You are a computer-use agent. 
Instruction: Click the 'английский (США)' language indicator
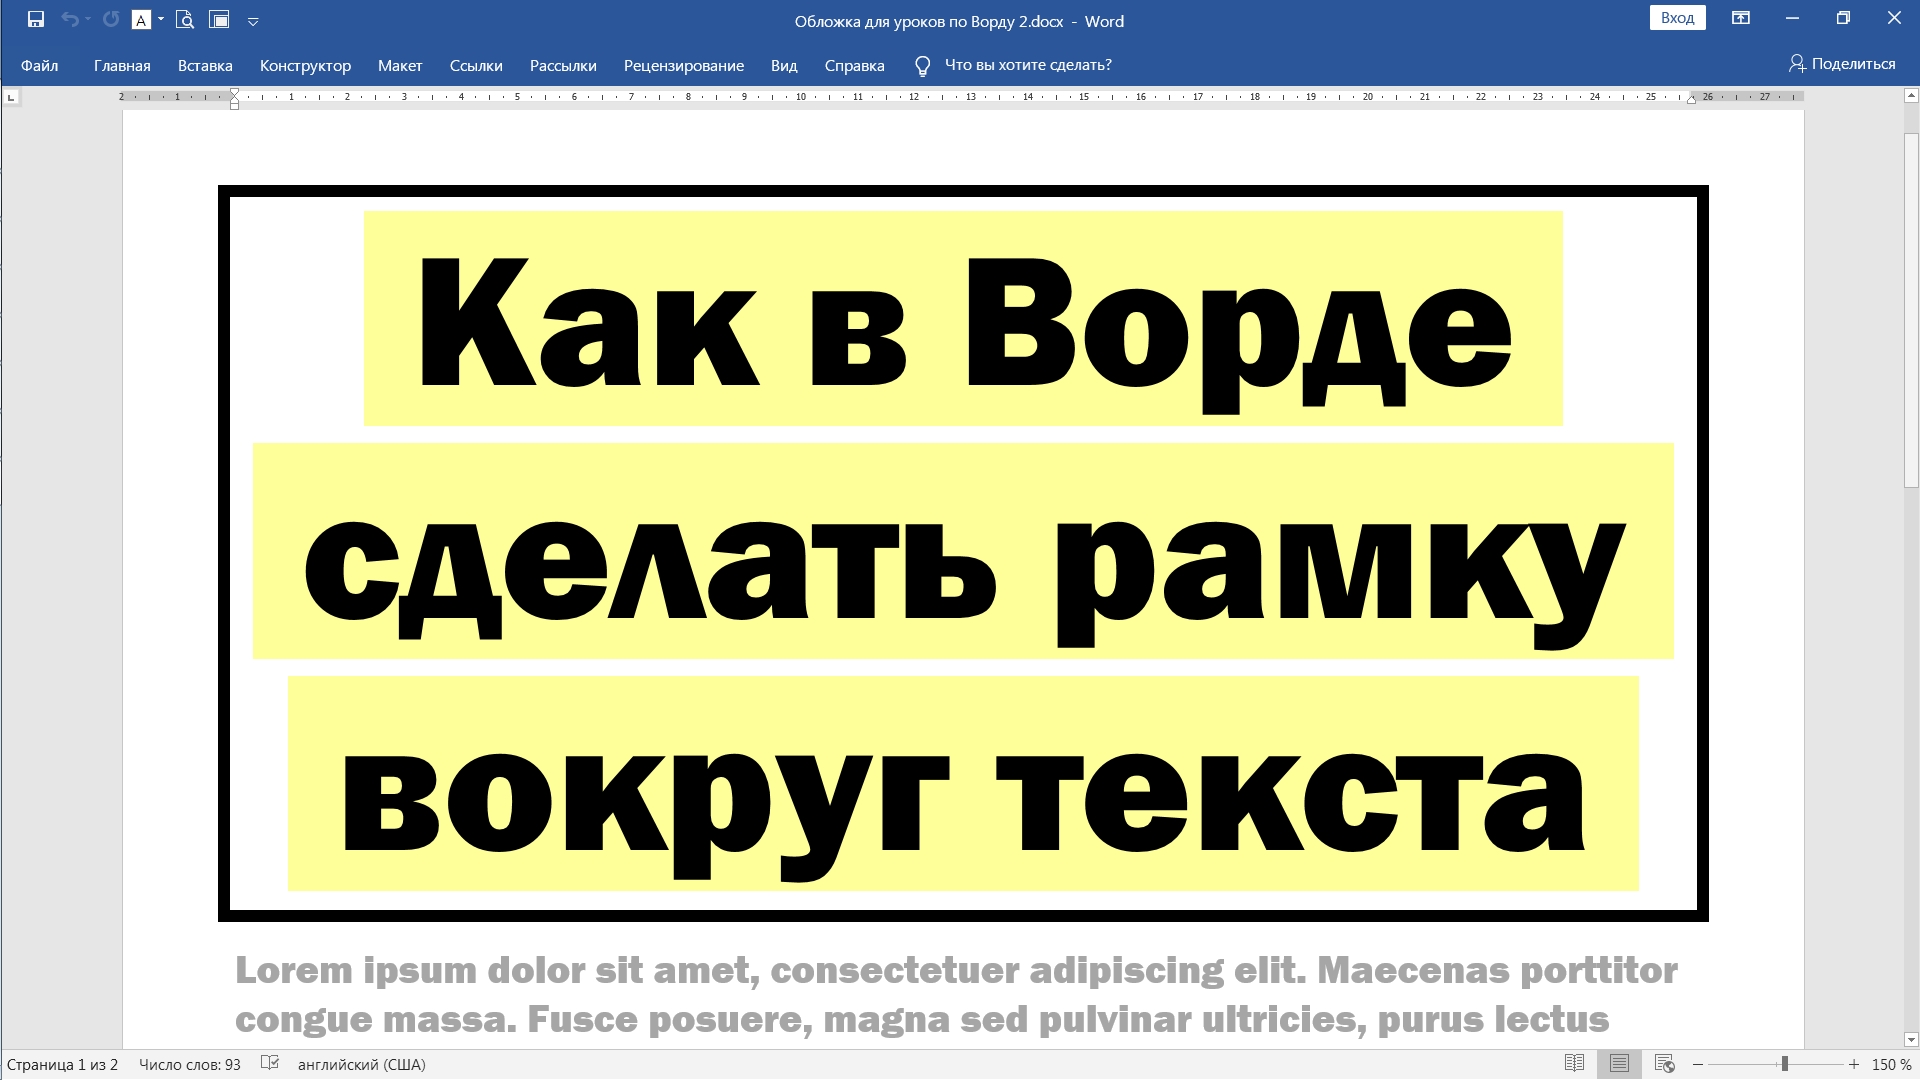tap(362, 1065)
